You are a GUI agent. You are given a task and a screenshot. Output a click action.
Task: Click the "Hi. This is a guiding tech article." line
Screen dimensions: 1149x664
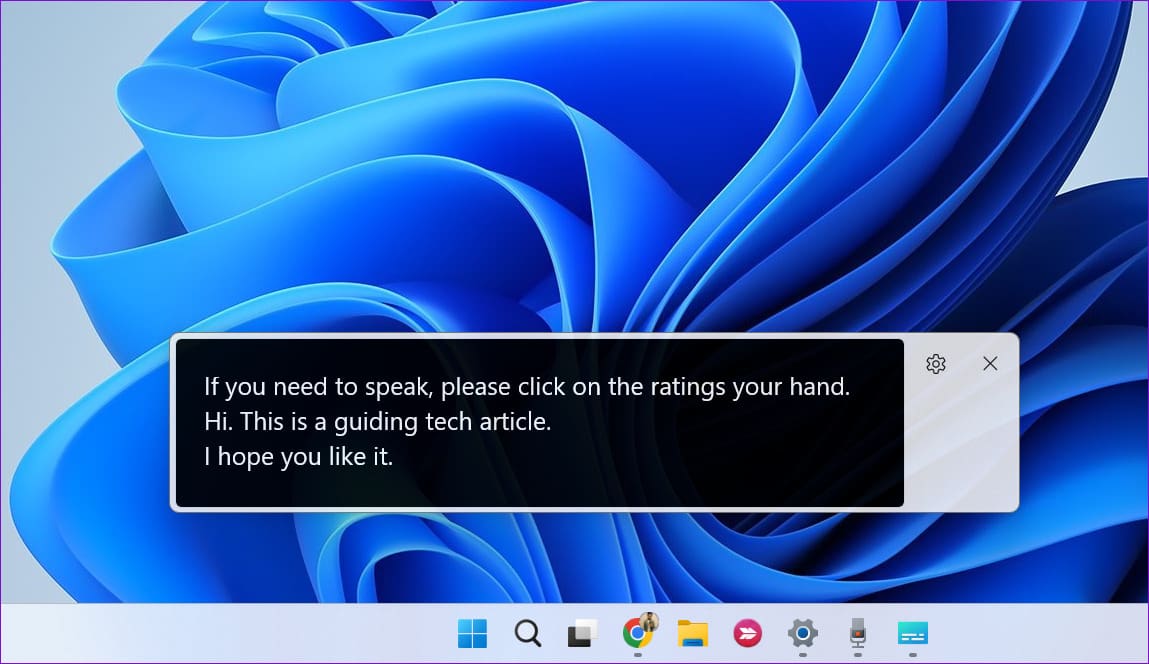pos(377,421)
